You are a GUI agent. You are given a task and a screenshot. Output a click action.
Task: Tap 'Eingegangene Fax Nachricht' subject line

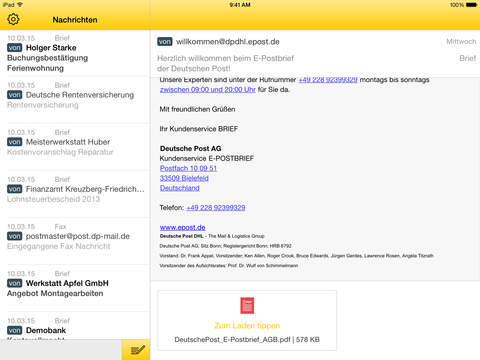(59, 246)
